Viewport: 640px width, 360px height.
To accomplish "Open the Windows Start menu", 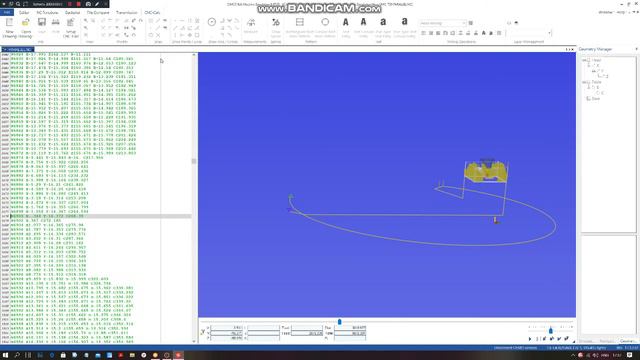I will [5, 355].
